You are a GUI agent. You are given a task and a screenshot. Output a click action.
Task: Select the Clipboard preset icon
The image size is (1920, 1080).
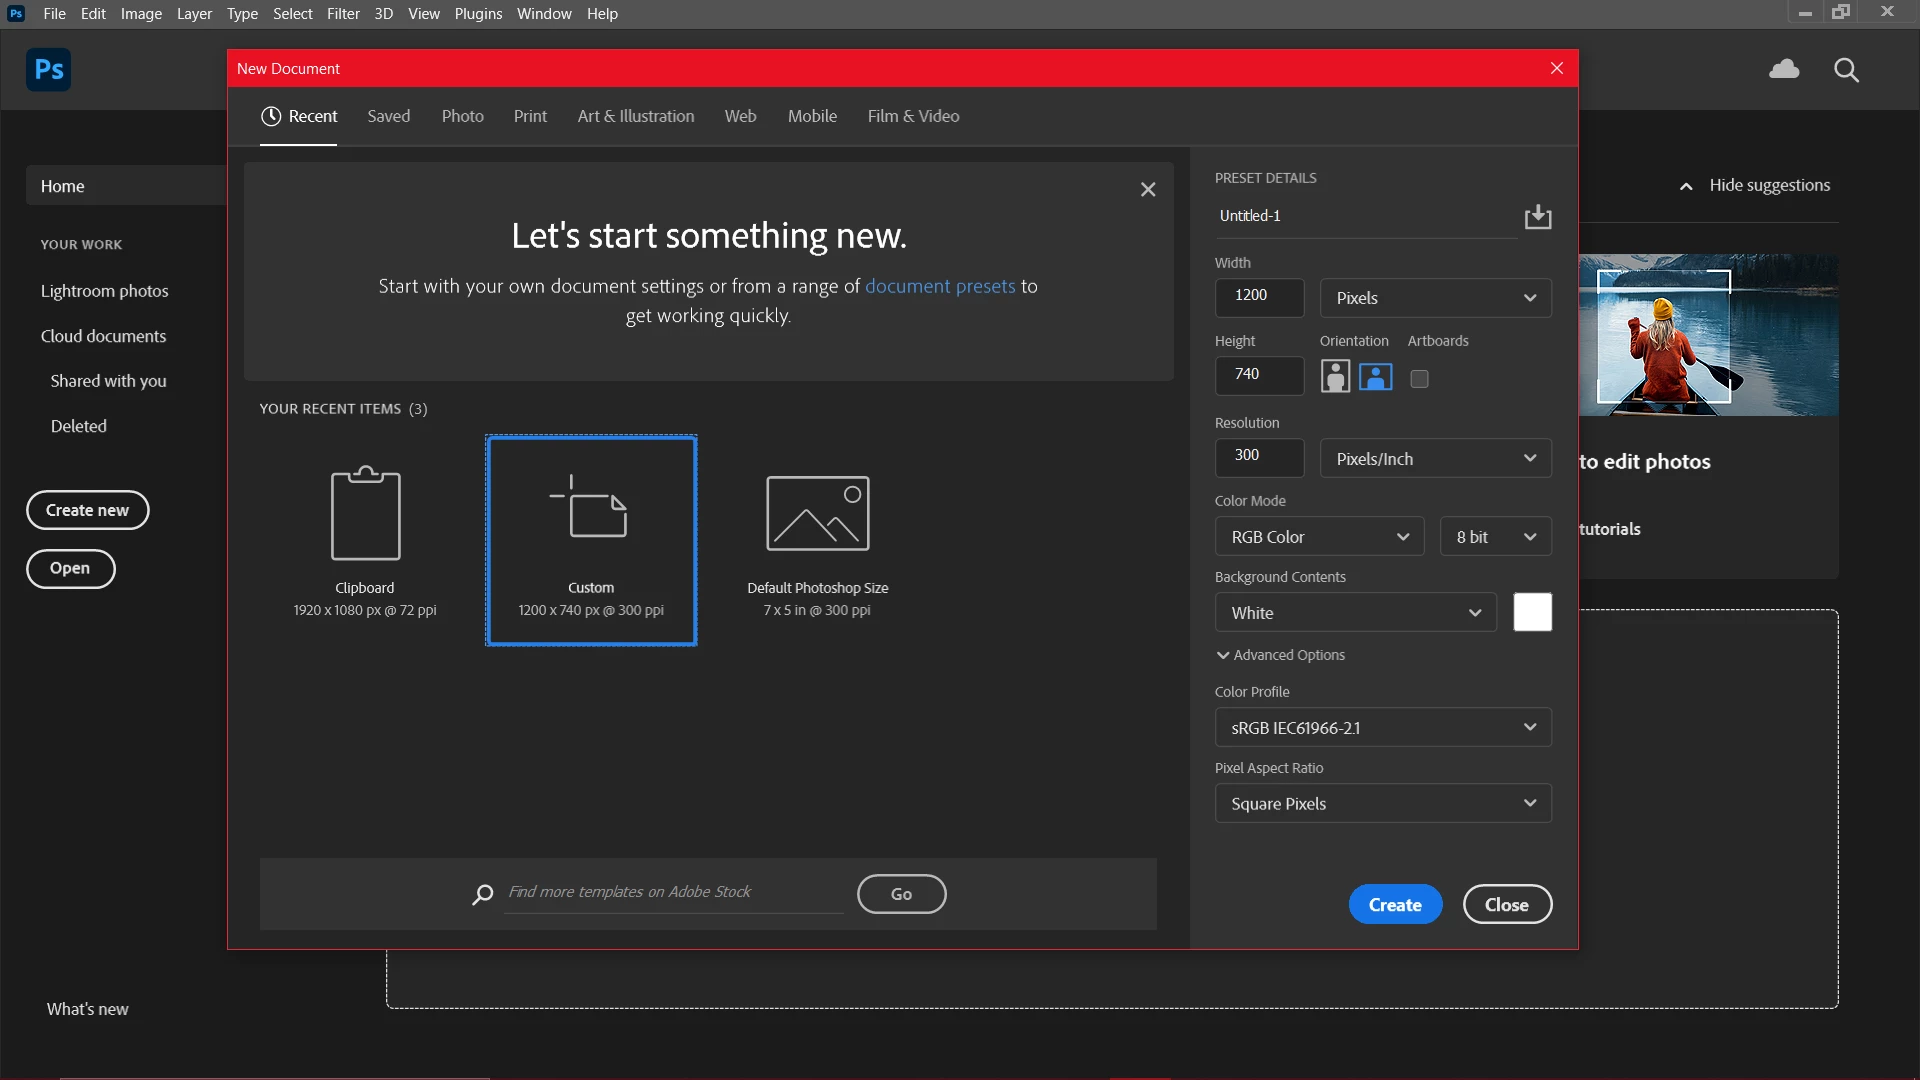(x=365, y=514)
